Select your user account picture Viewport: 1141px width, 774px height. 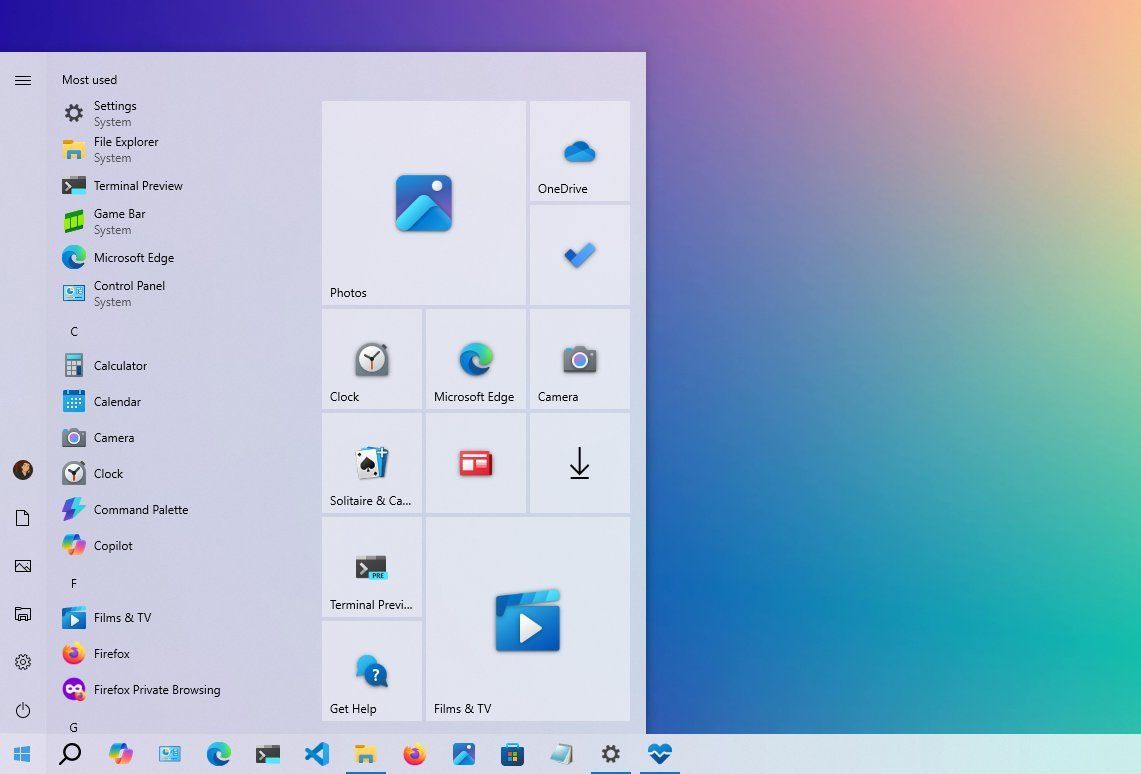(x=23, y=470)
